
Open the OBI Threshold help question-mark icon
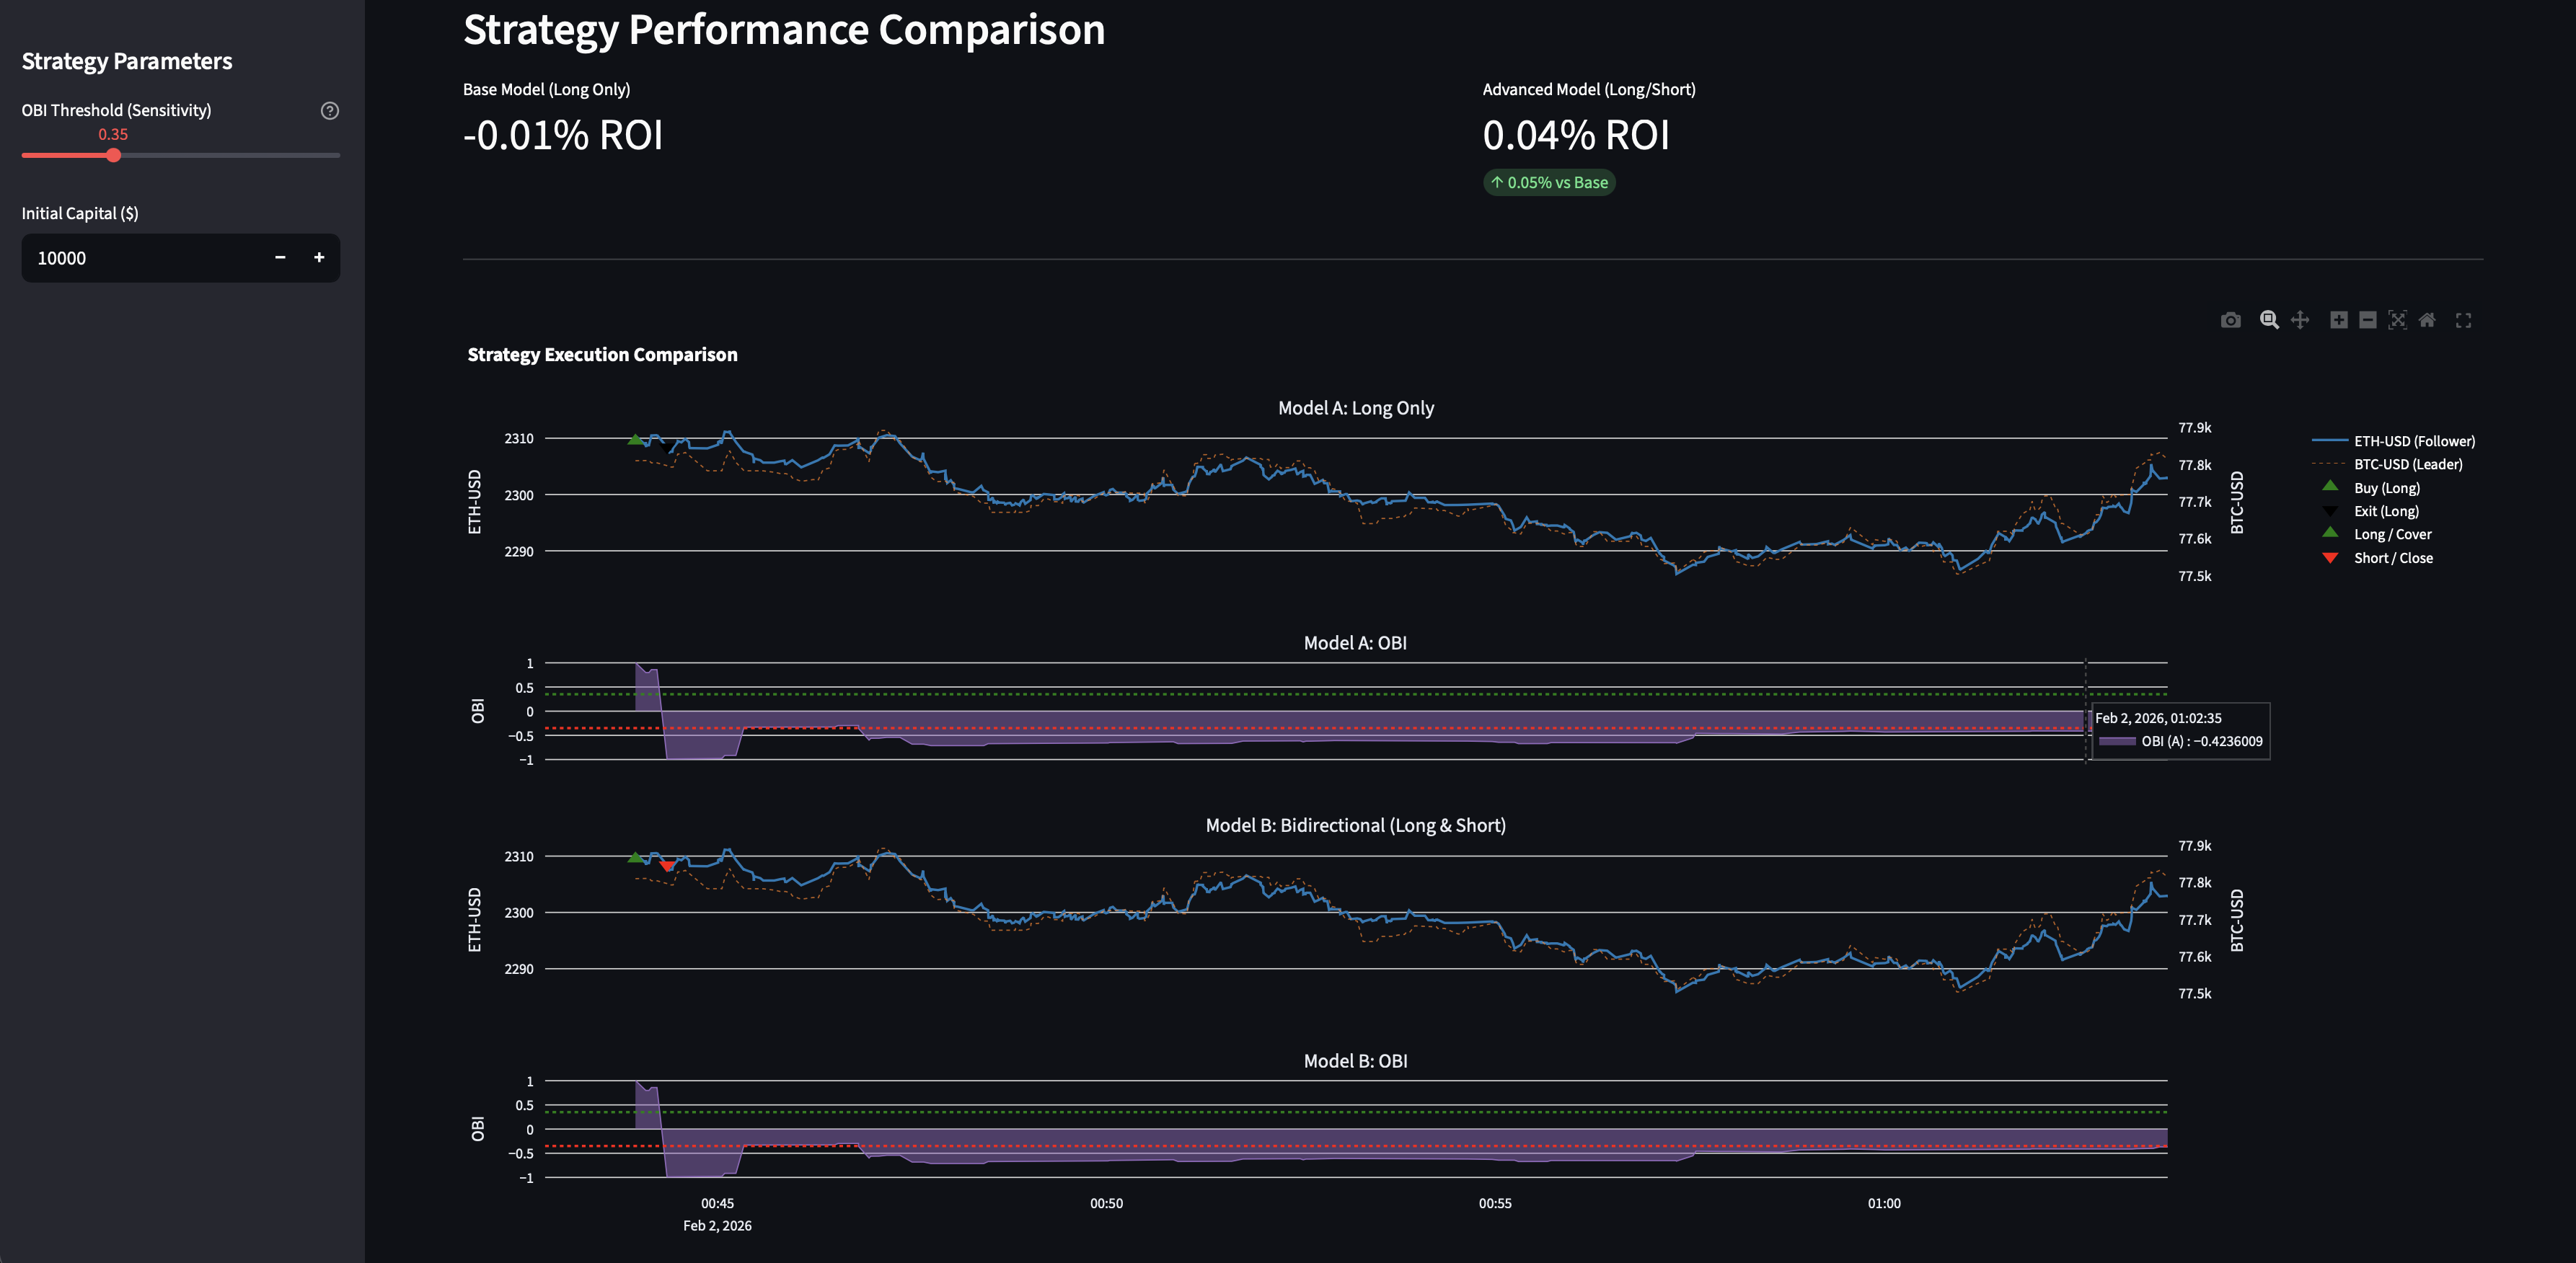[330, 110]
